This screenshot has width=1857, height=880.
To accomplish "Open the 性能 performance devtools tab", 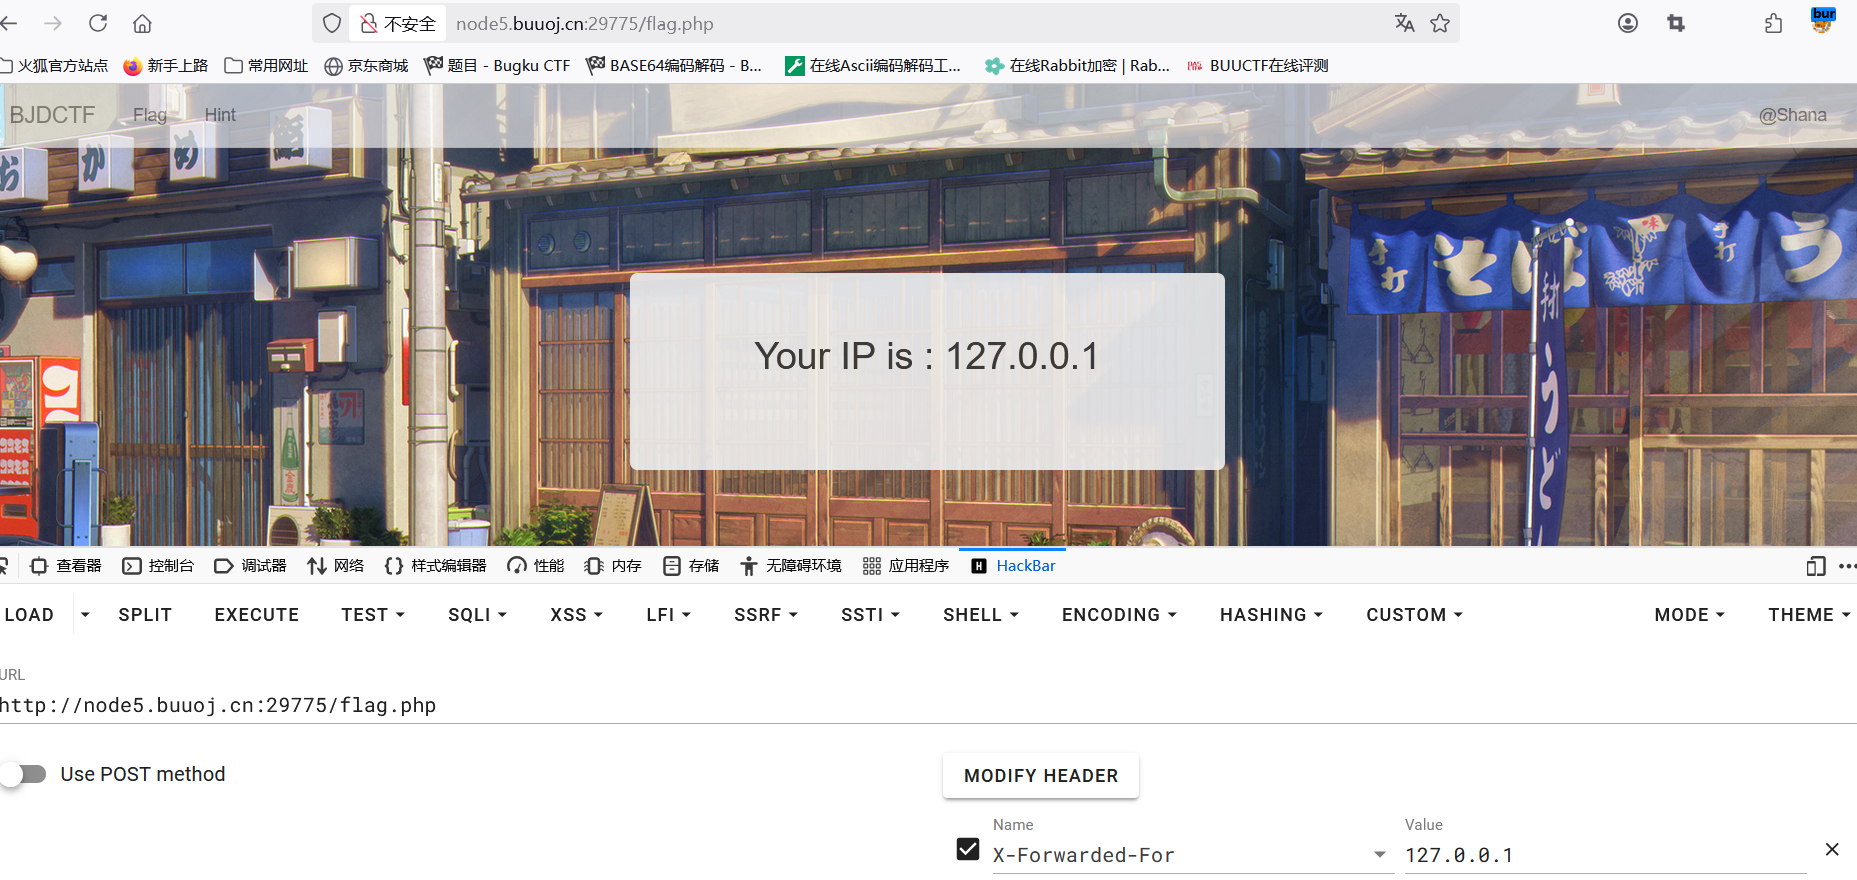I will click(536, 566).
